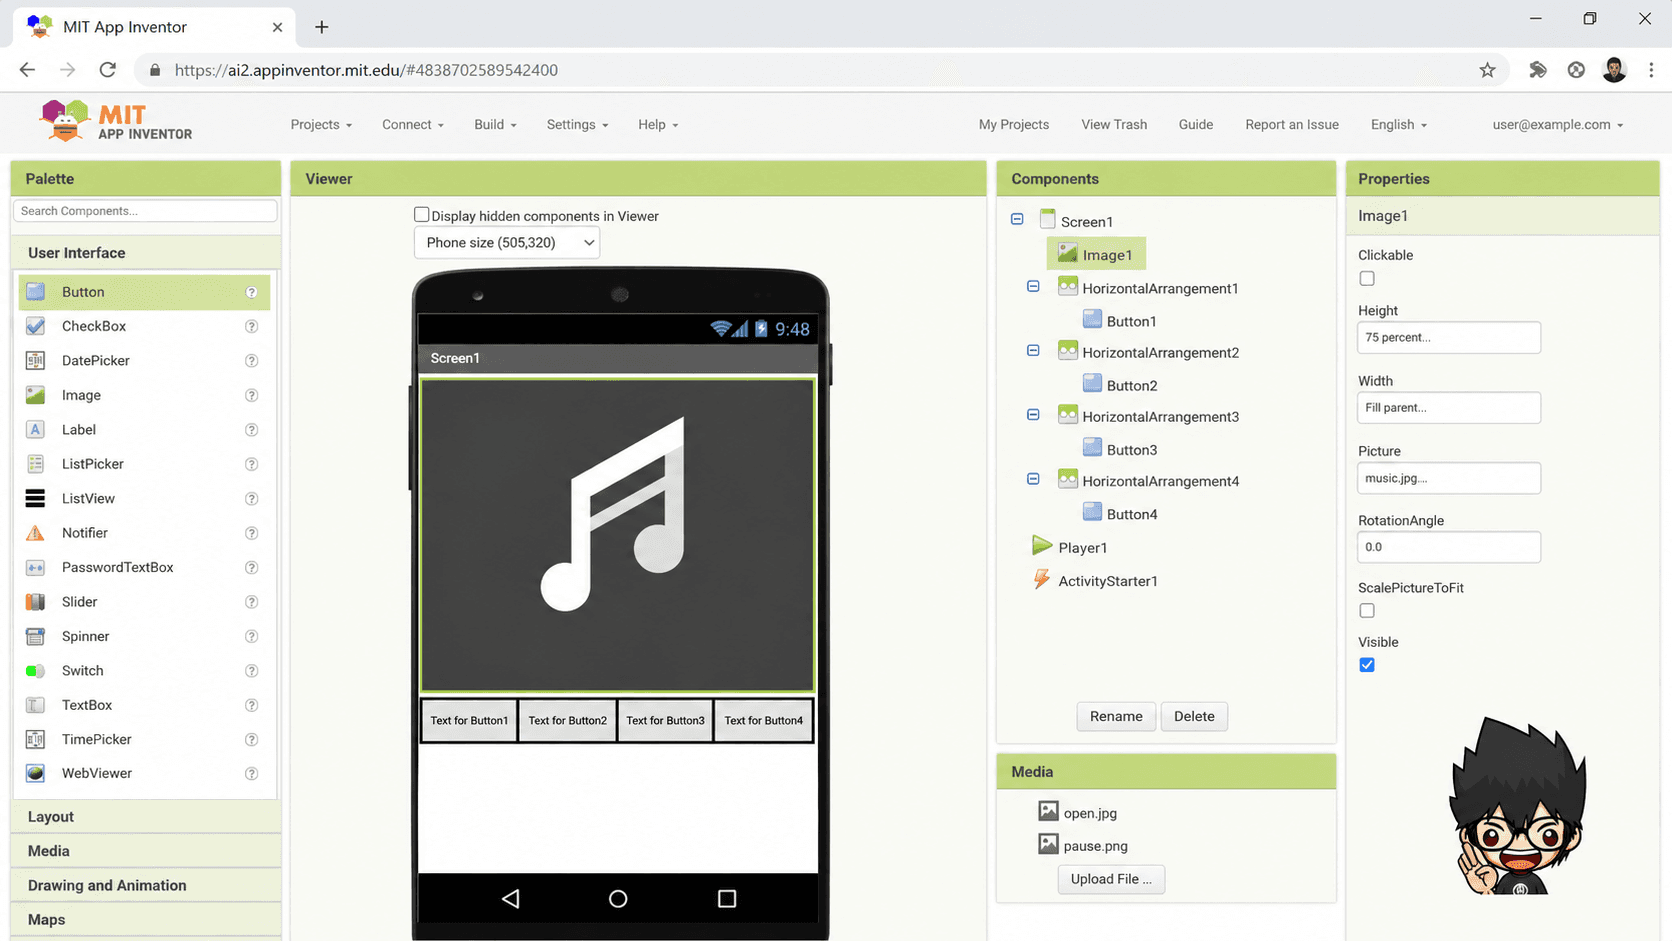
Task: Open the Phone size dropdown
Action: (507, 242)
